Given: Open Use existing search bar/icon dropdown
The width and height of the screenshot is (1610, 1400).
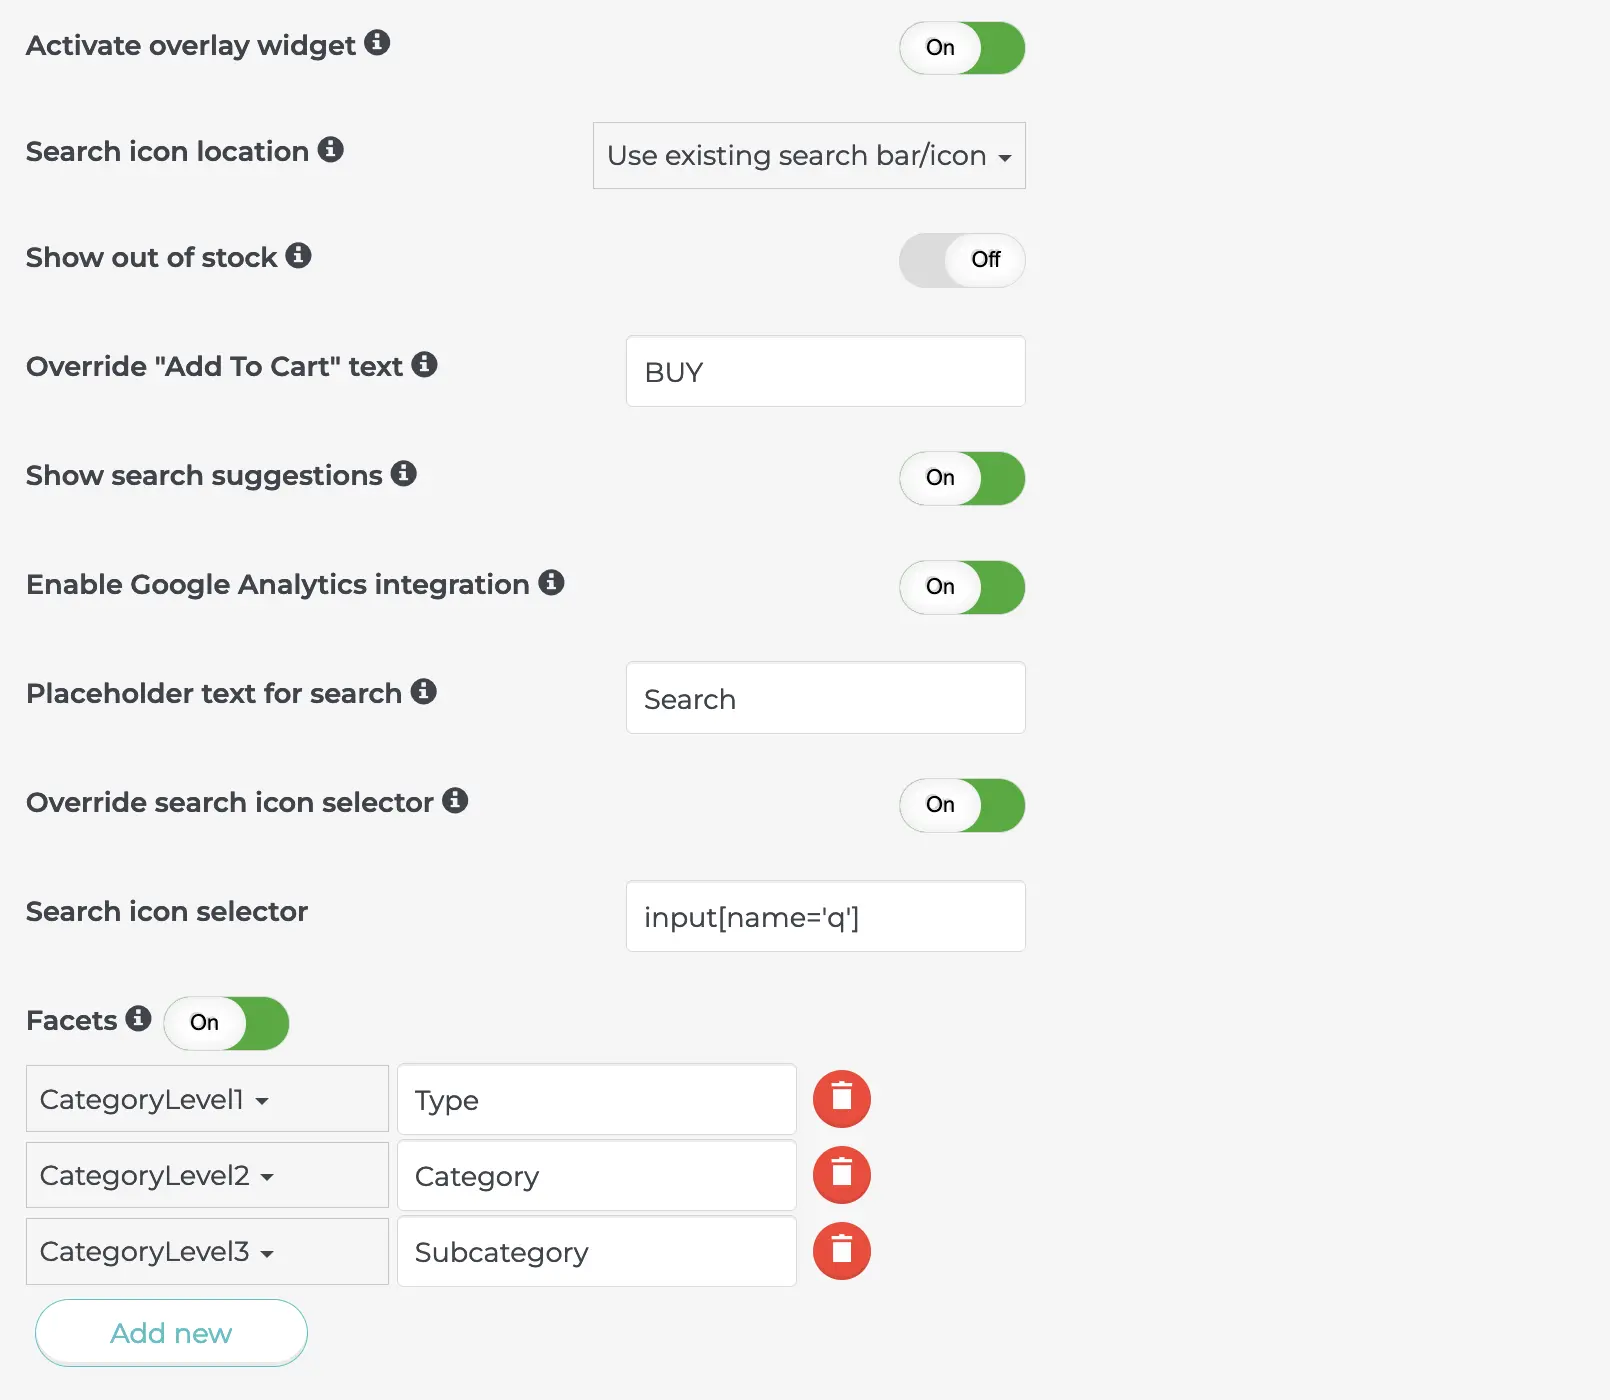Looking at the screenshot, I should (x=809, y=156).
